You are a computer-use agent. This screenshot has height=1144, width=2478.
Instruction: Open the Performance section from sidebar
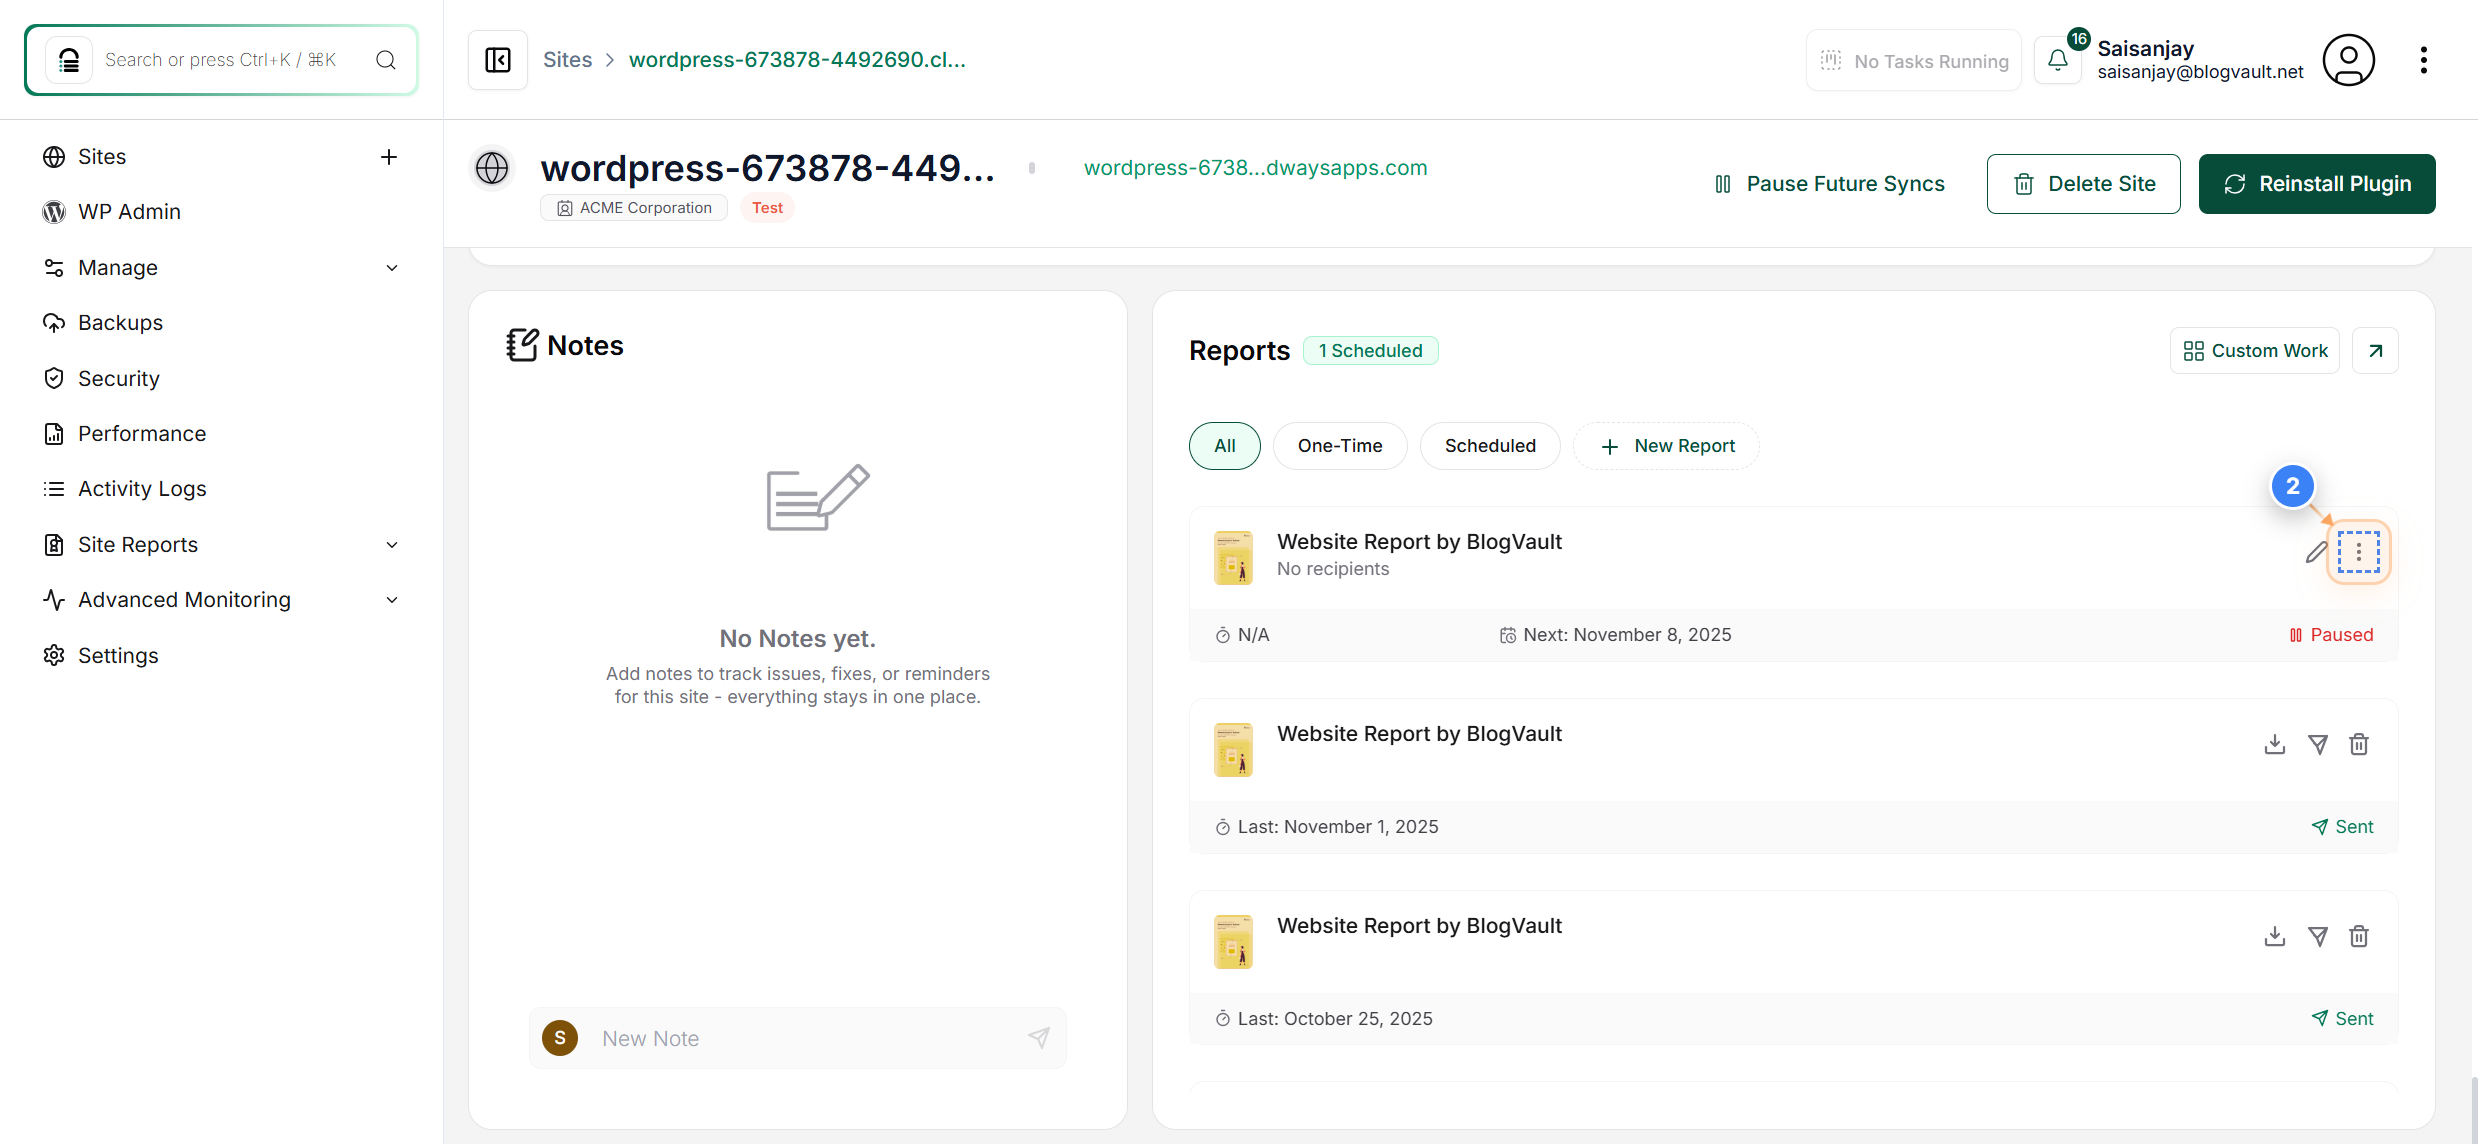(x=141, y=433)
